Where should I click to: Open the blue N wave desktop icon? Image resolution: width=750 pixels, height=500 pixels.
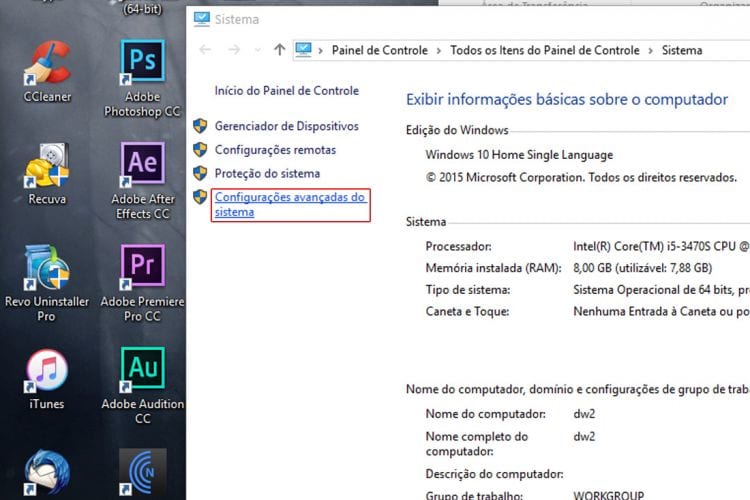[143, 472]
